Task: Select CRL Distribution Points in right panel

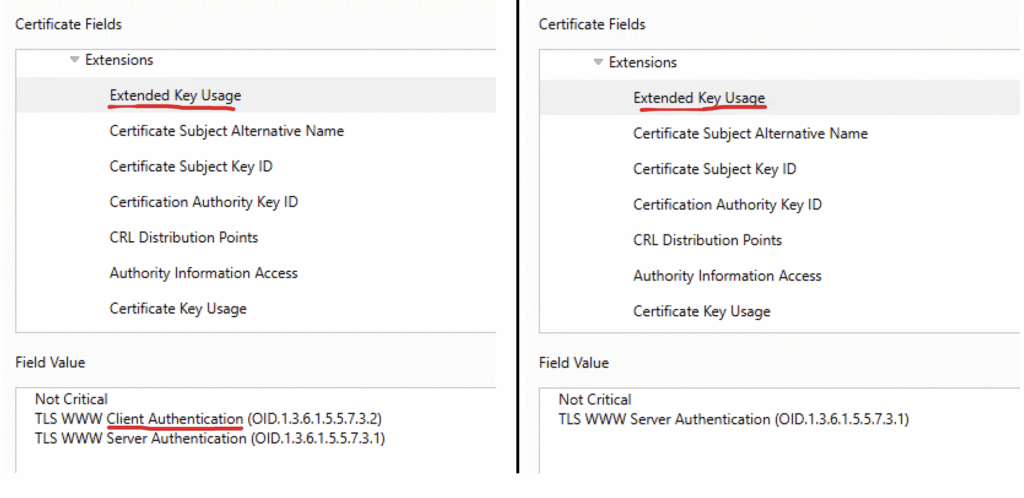Action: (707, 240)
